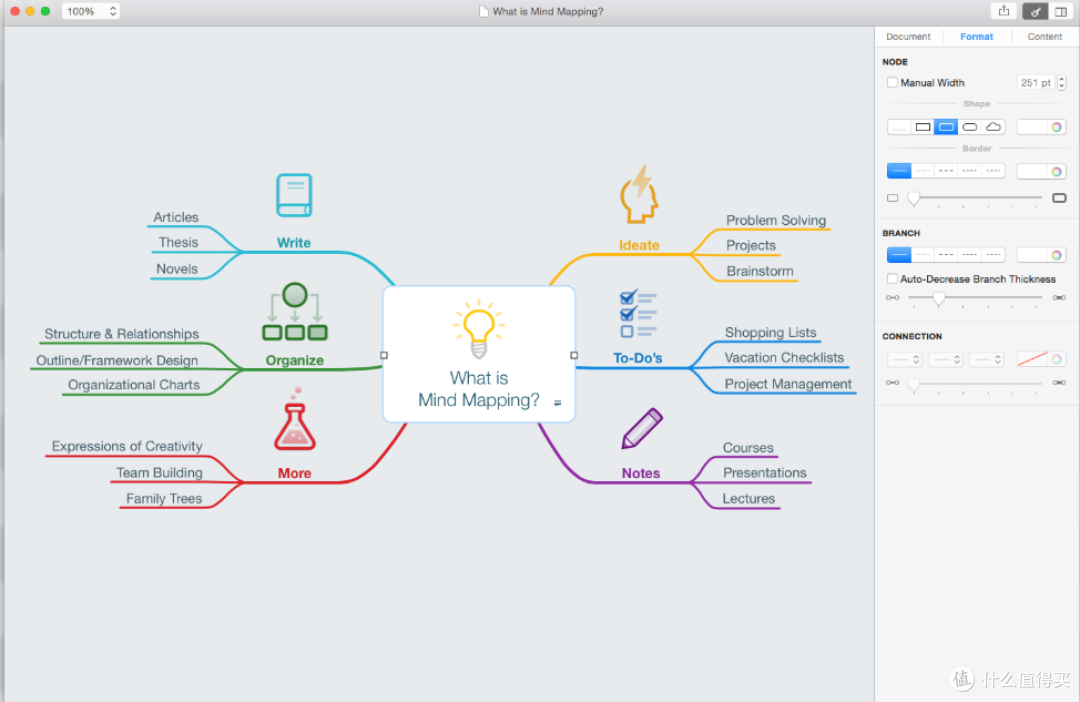Select the Write branch node
The height and width of the screenshot is (702, 1080).
tap(294, 242)
